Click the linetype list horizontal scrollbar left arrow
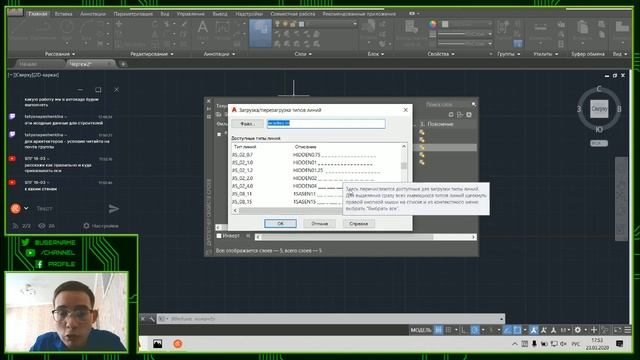The height and width of the screenshot is (360, 640). pyautogui.click(x=235, y=211)
